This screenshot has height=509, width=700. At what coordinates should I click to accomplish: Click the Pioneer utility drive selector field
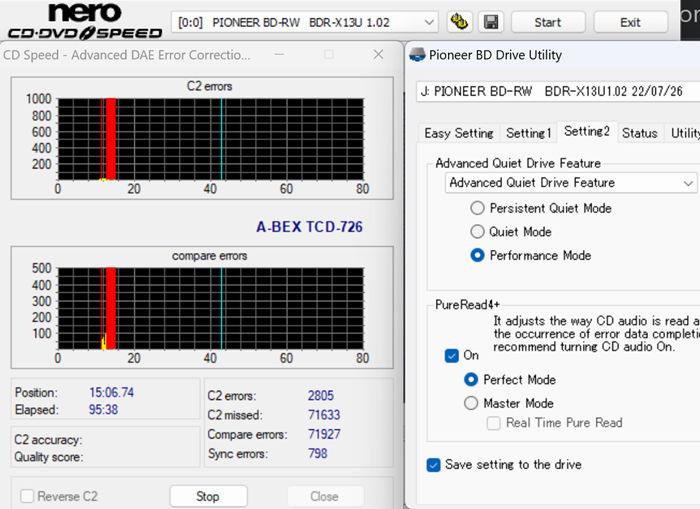[557, 91]
